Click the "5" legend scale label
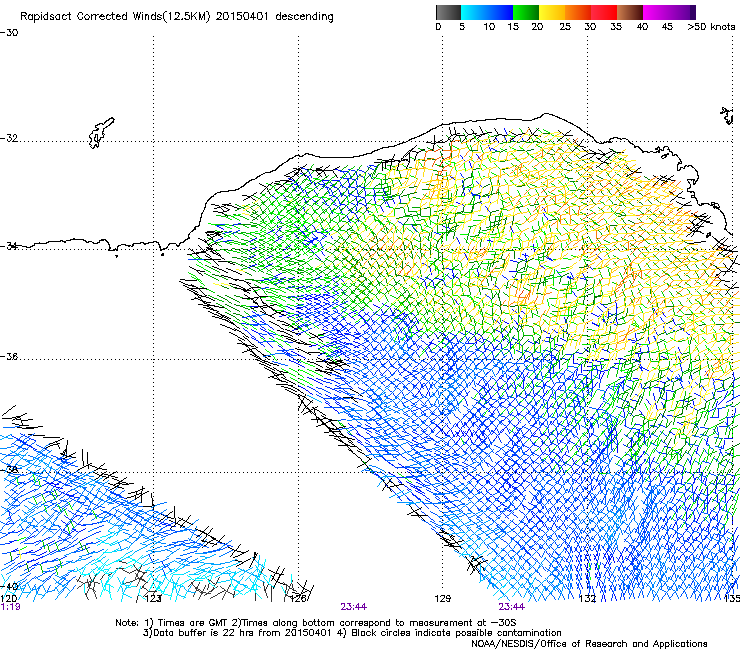Screen dimensions: 740x650 coord(462,27)
